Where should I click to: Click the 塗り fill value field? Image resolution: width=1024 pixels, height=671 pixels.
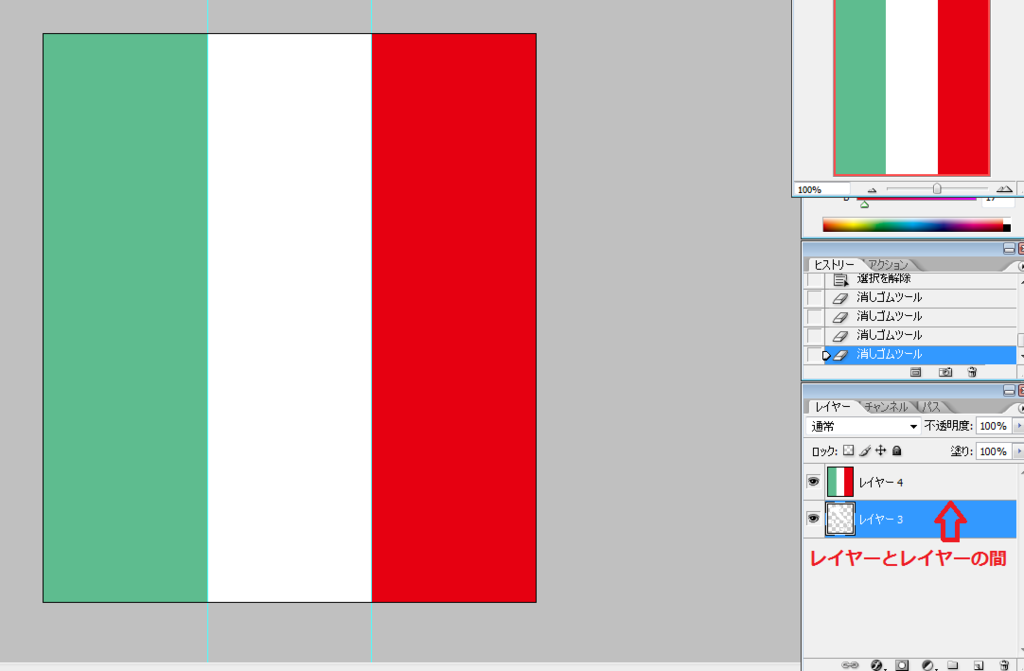coord(993,451)
